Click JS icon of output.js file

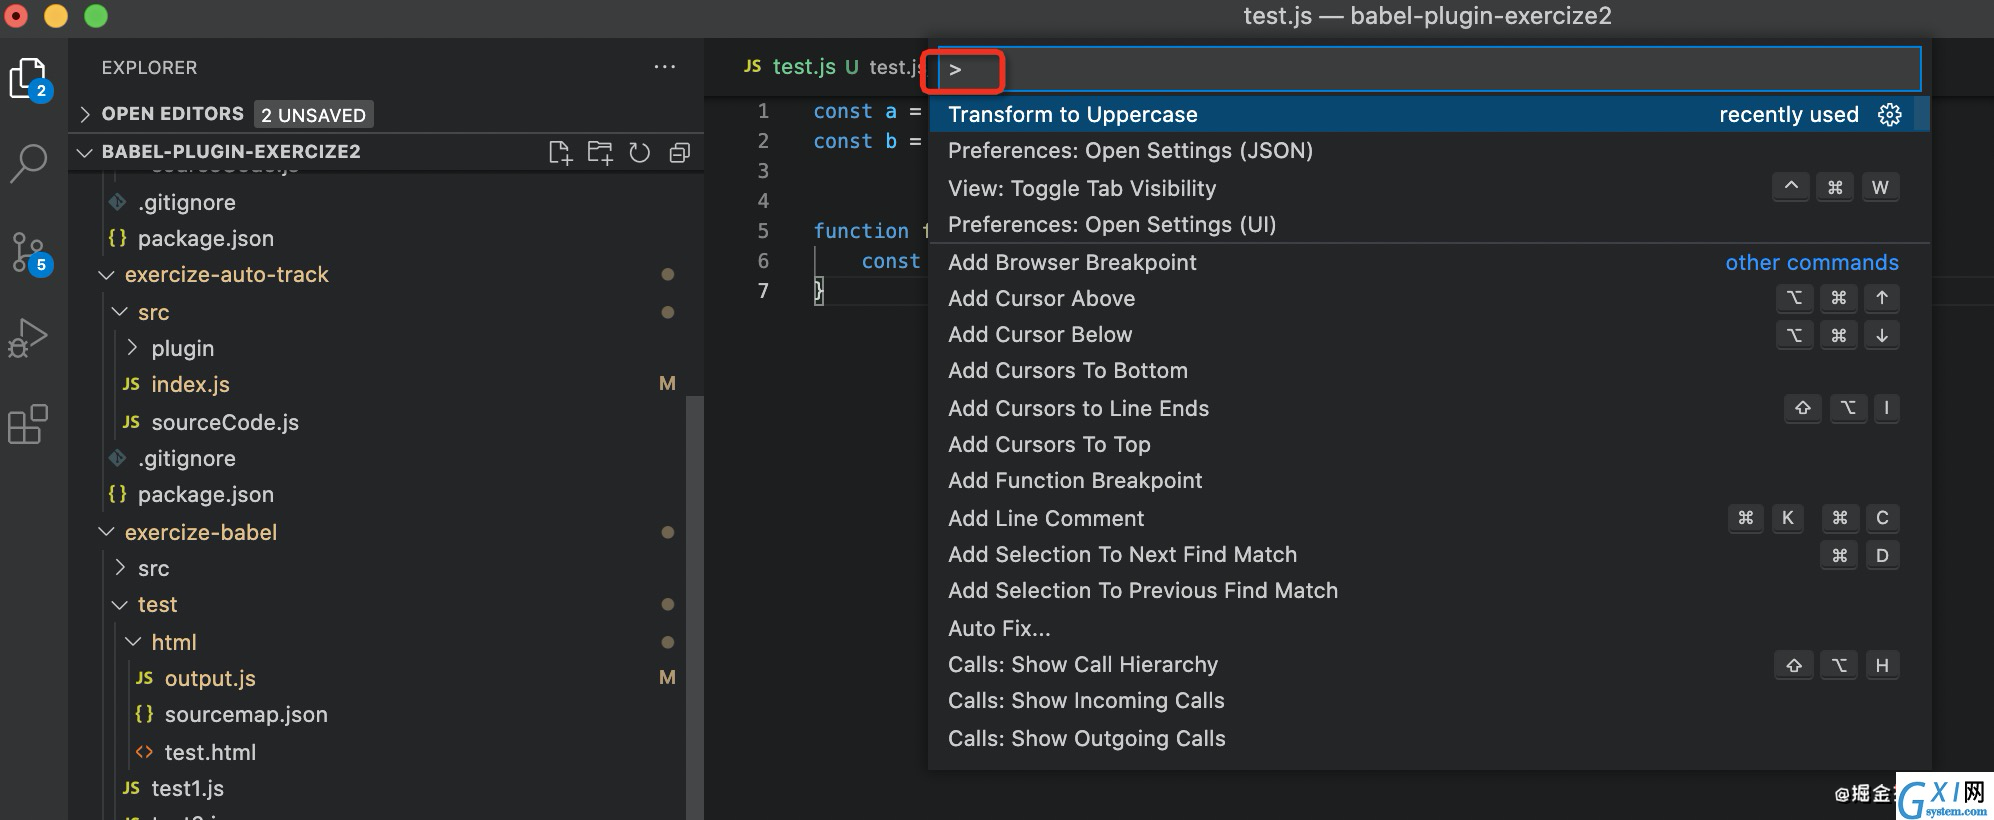pos(144,678)
